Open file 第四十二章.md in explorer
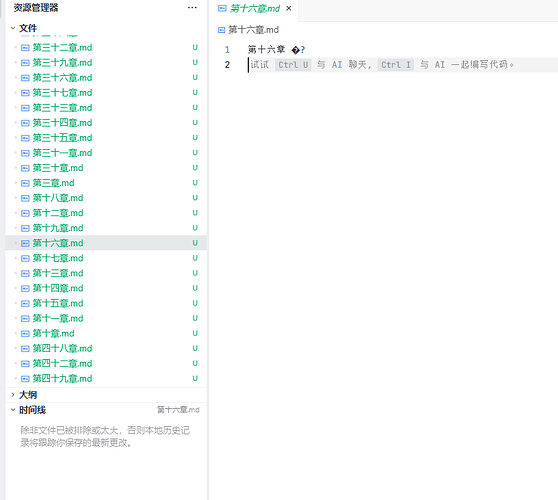 106,363
